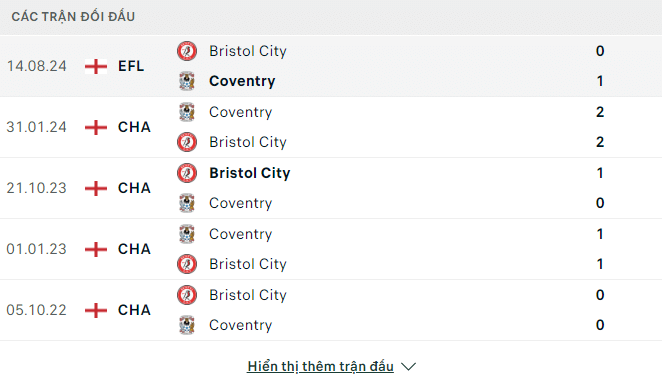662x384 pixels.
Task: Click Bristol City crest in 21.10.23 match
Action: (187, 173)
